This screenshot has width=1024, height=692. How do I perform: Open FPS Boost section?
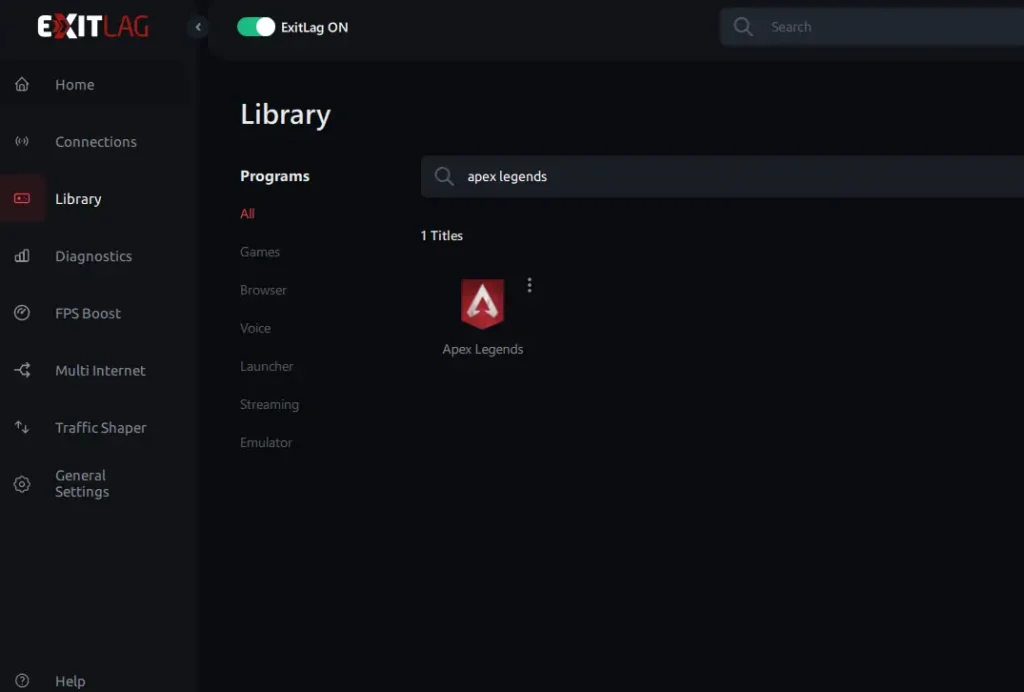[x=88, y=313]
